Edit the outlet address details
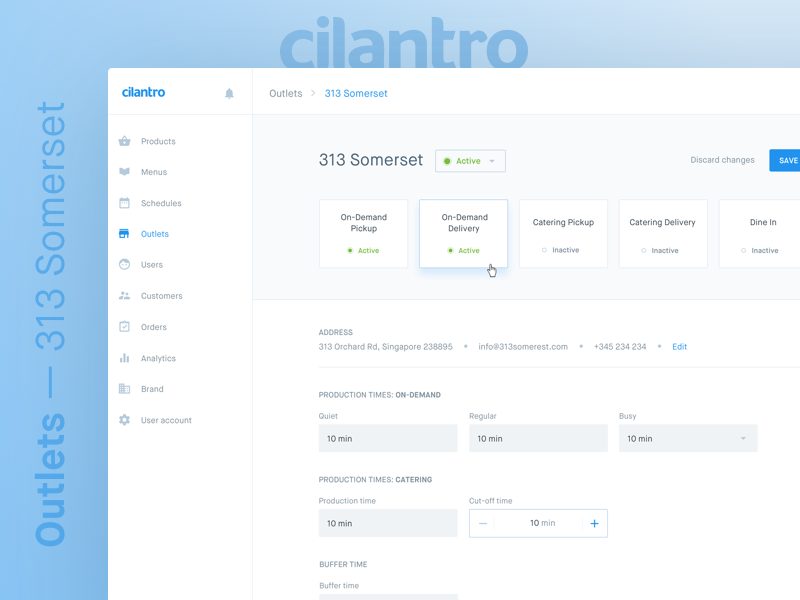The width and height of the screenshot is (800, 600). pyautogui.click(x=680, y=346)
